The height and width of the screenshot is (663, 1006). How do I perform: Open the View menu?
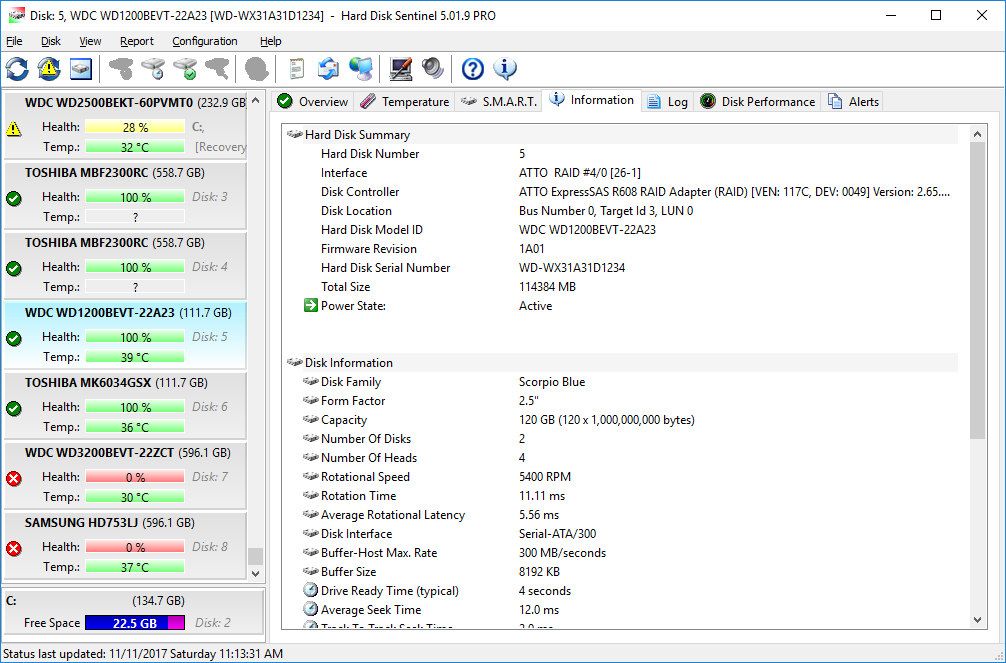[90, 41]
